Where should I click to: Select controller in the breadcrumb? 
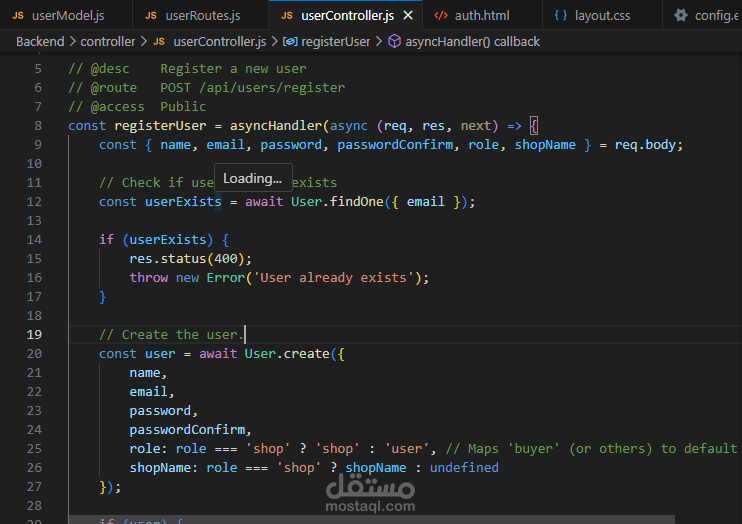tap(107, 42)
